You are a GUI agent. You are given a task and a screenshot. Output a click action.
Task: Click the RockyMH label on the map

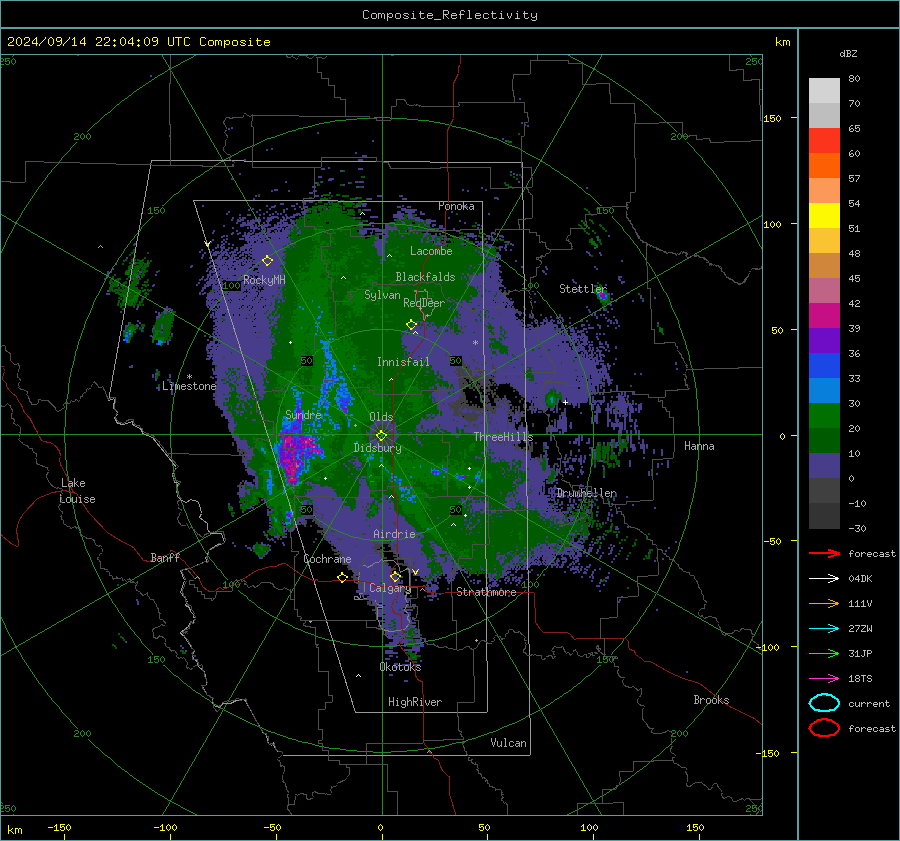(x=264, y=280)
